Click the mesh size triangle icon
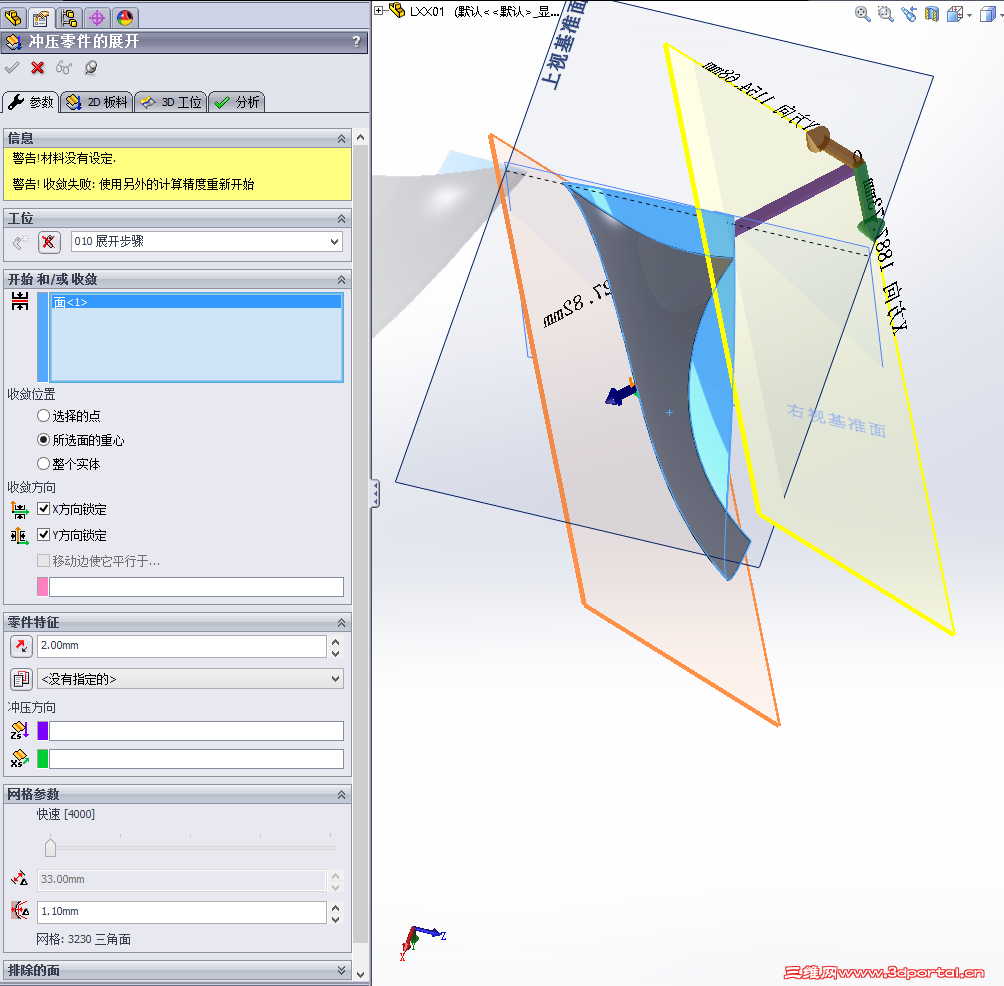 pyautogui.click(x=20, y=878)
